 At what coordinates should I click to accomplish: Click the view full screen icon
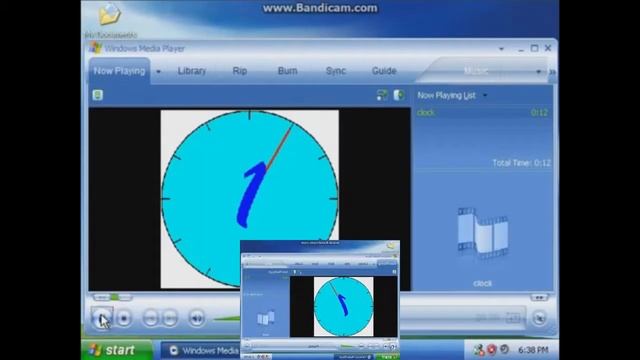pos(513,318)
